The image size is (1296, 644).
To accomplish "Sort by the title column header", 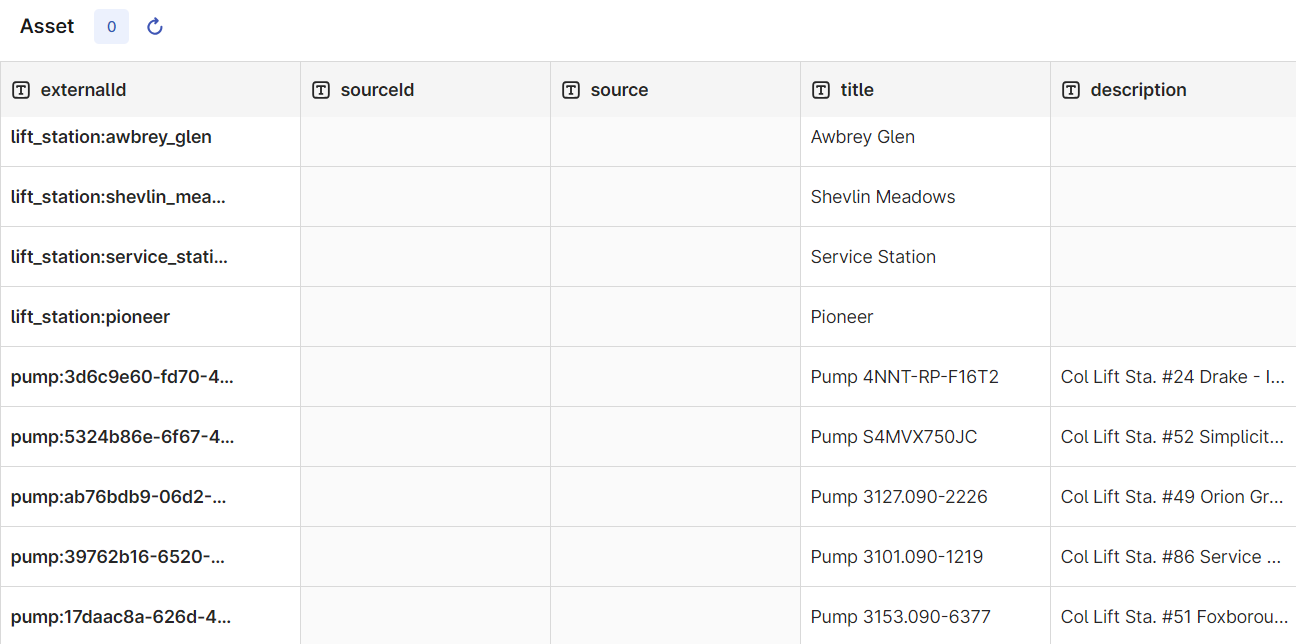I will pos(857,90).
